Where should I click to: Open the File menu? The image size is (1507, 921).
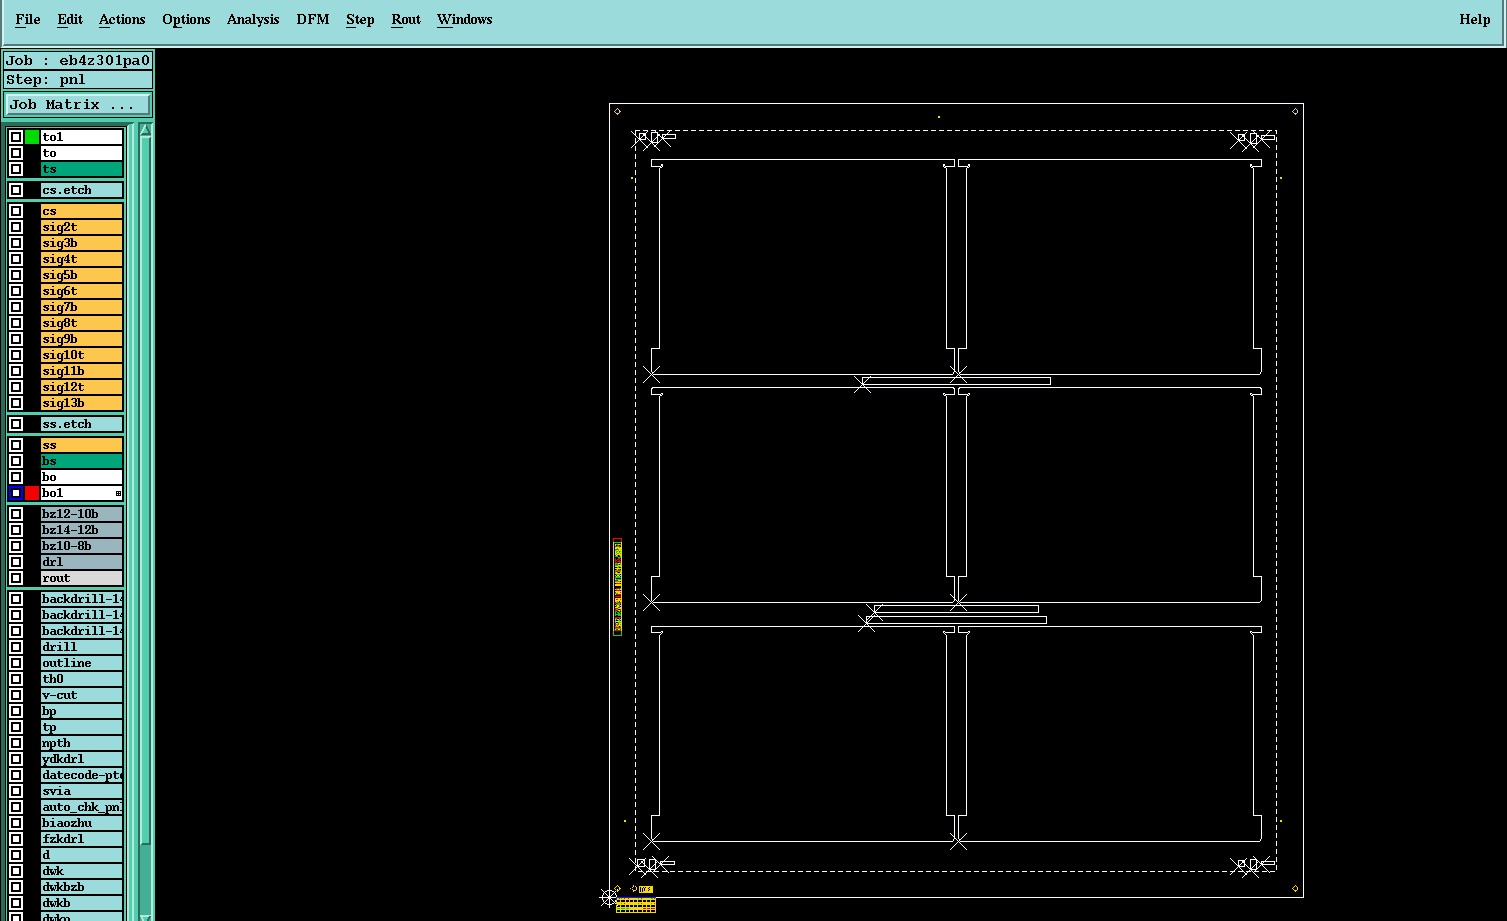point(27,19)
